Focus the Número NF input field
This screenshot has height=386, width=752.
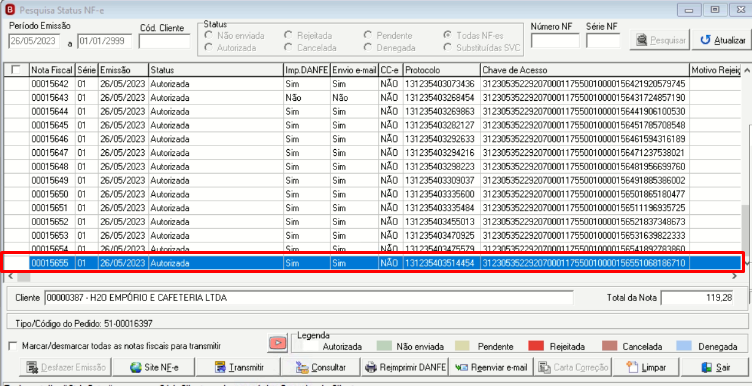coord(555,41)
